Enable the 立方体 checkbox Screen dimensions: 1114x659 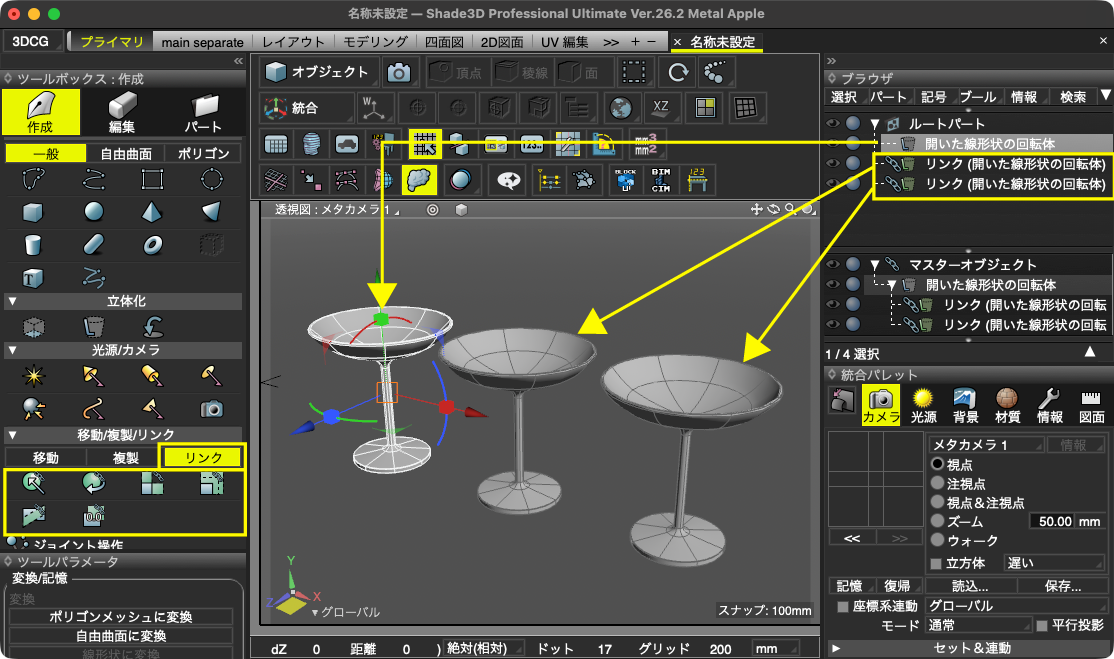point(936,564)
